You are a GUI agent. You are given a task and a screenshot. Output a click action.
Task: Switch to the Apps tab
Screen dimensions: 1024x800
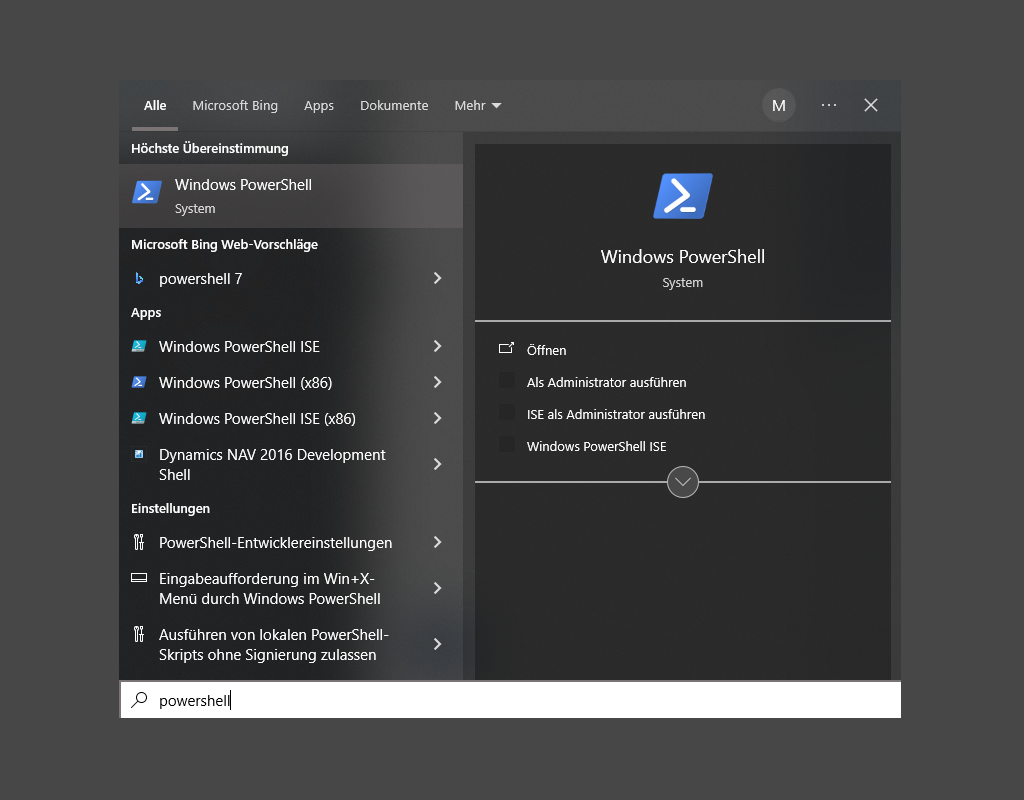pyautogui.click(x=319, y=105)
